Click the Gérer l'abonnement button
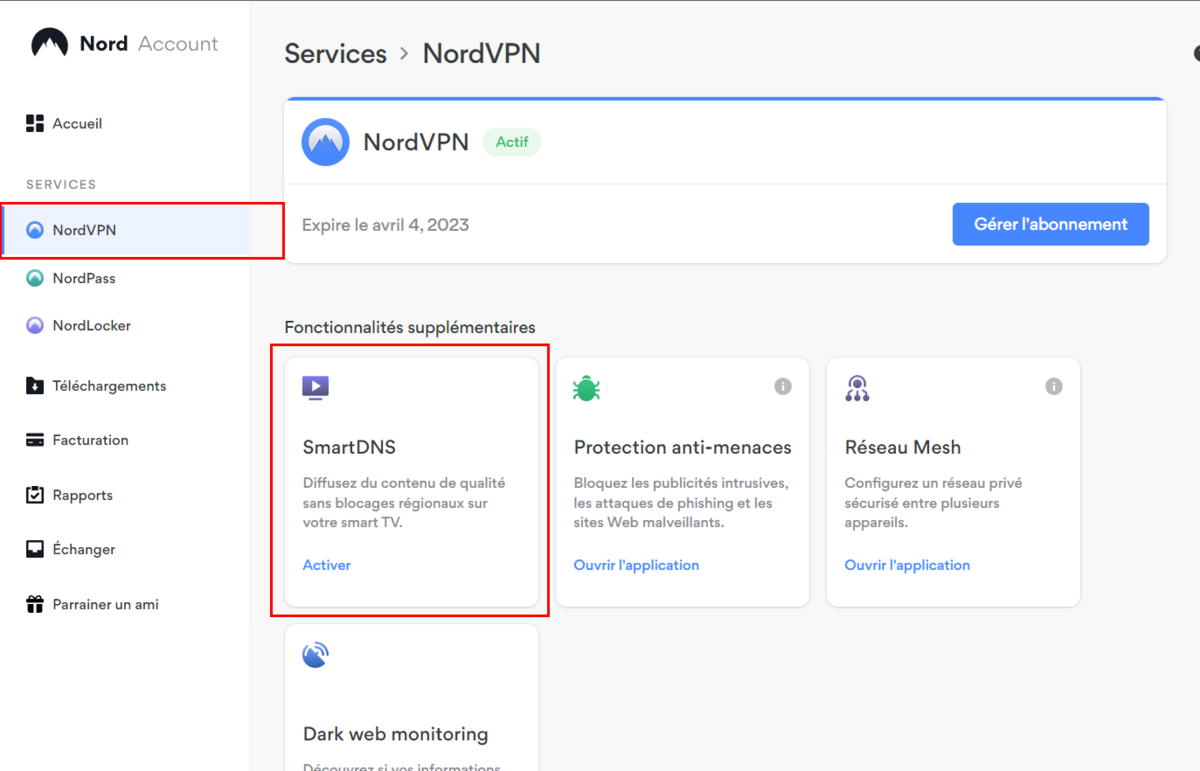Screen dimensions: 1200x771 point(1051,224)
